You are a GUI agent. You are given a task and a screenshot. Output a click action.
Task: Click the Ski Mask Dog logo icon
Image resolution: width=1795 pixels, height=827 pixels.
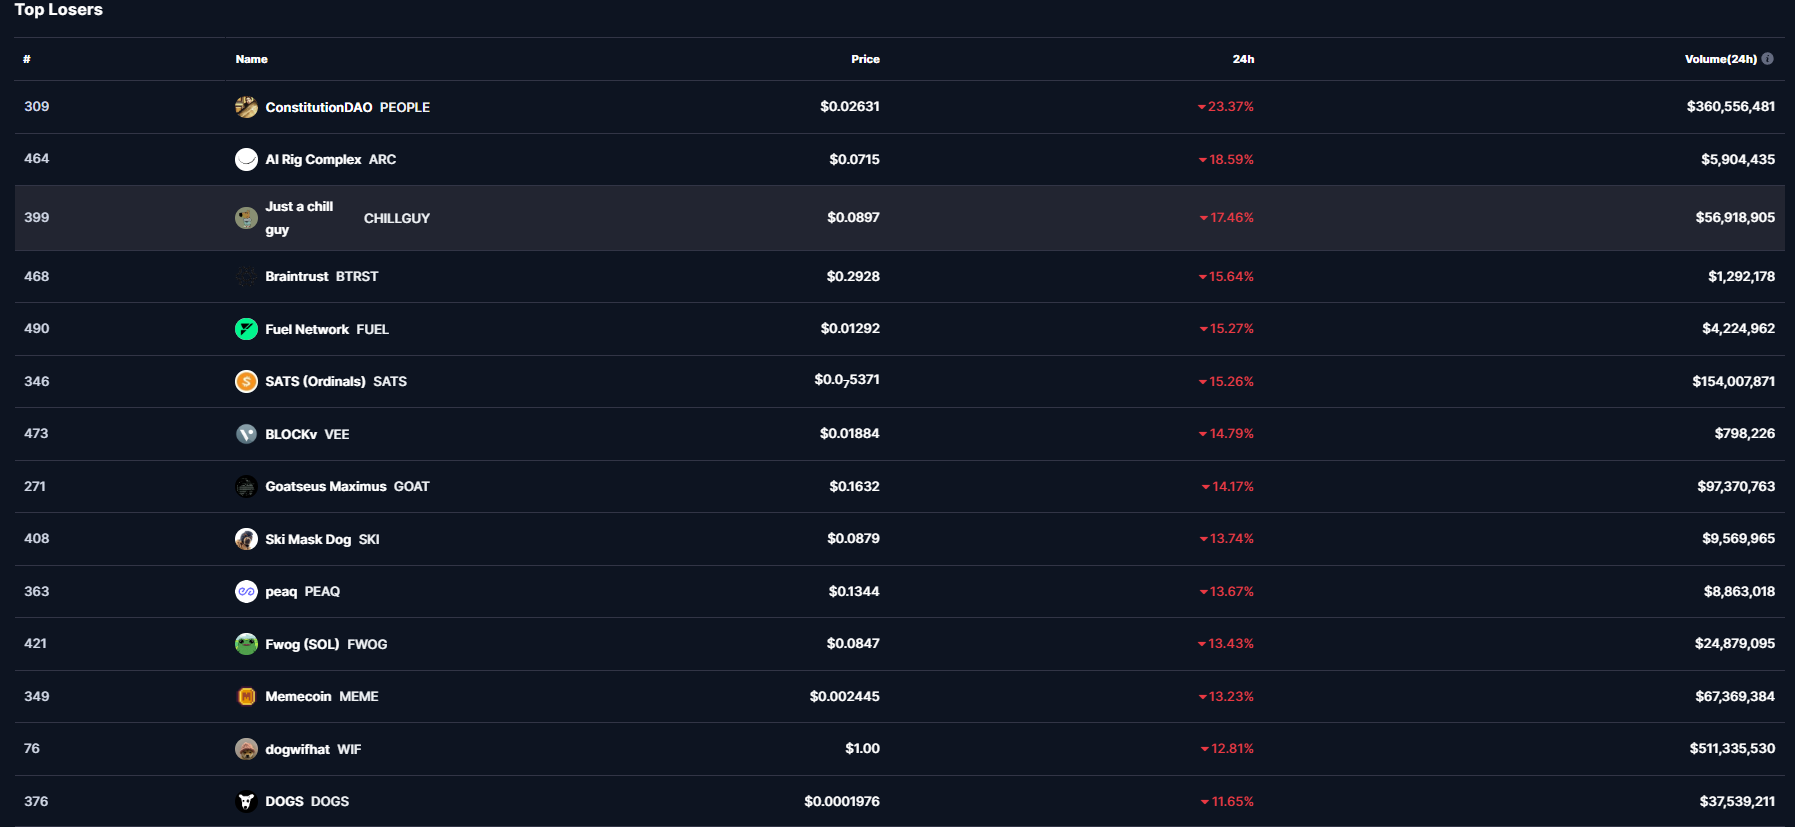tap(246, 539)
